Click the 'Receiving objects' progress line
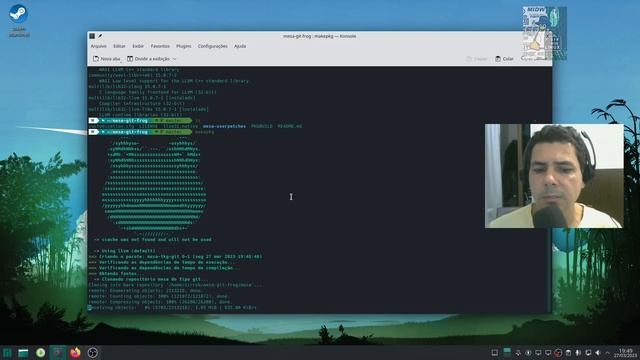The image size is (640, 360). (172, 307)
